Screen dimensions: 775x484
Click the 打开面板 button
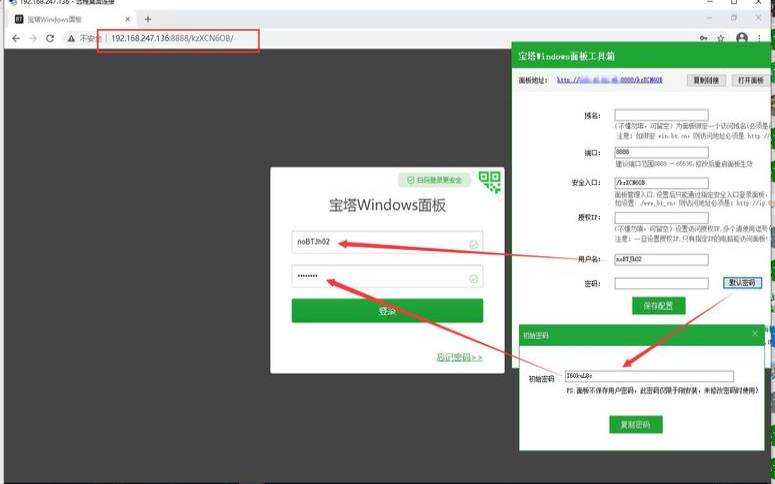click(750, 80)
